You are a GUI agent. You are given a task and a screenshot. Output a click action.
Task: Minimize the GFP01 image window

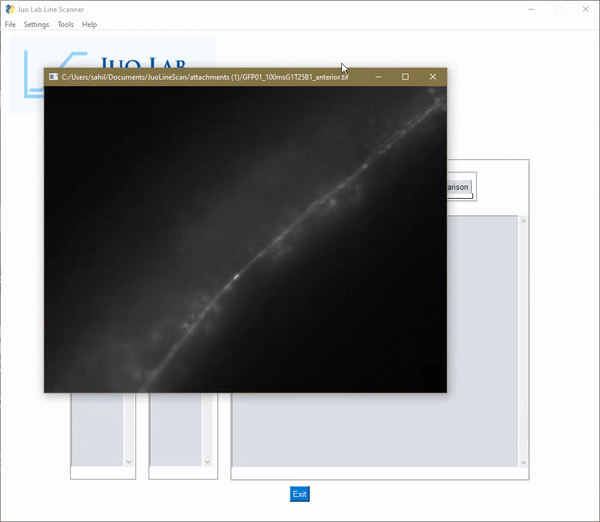tap(378, 76)
